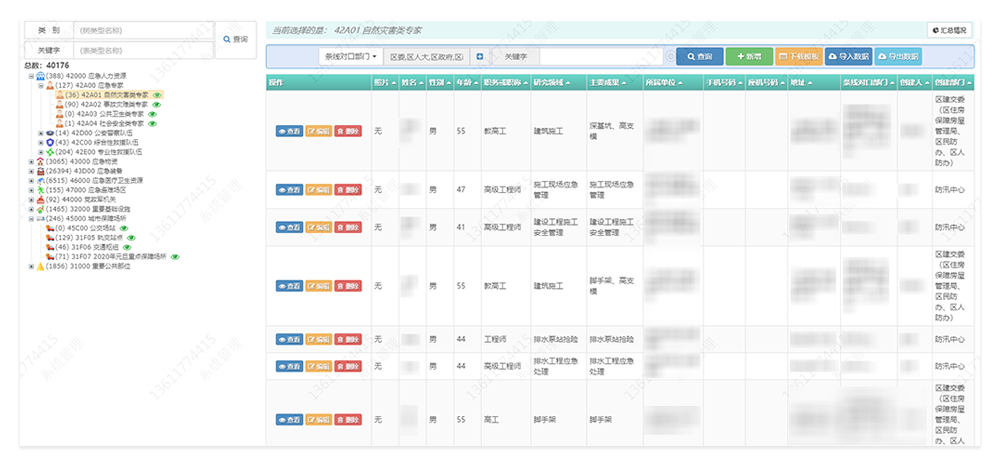Click the 47000 应急避难场区 running figure icon
Screen dimensions: 1000x470
click(x=40, y=190)
